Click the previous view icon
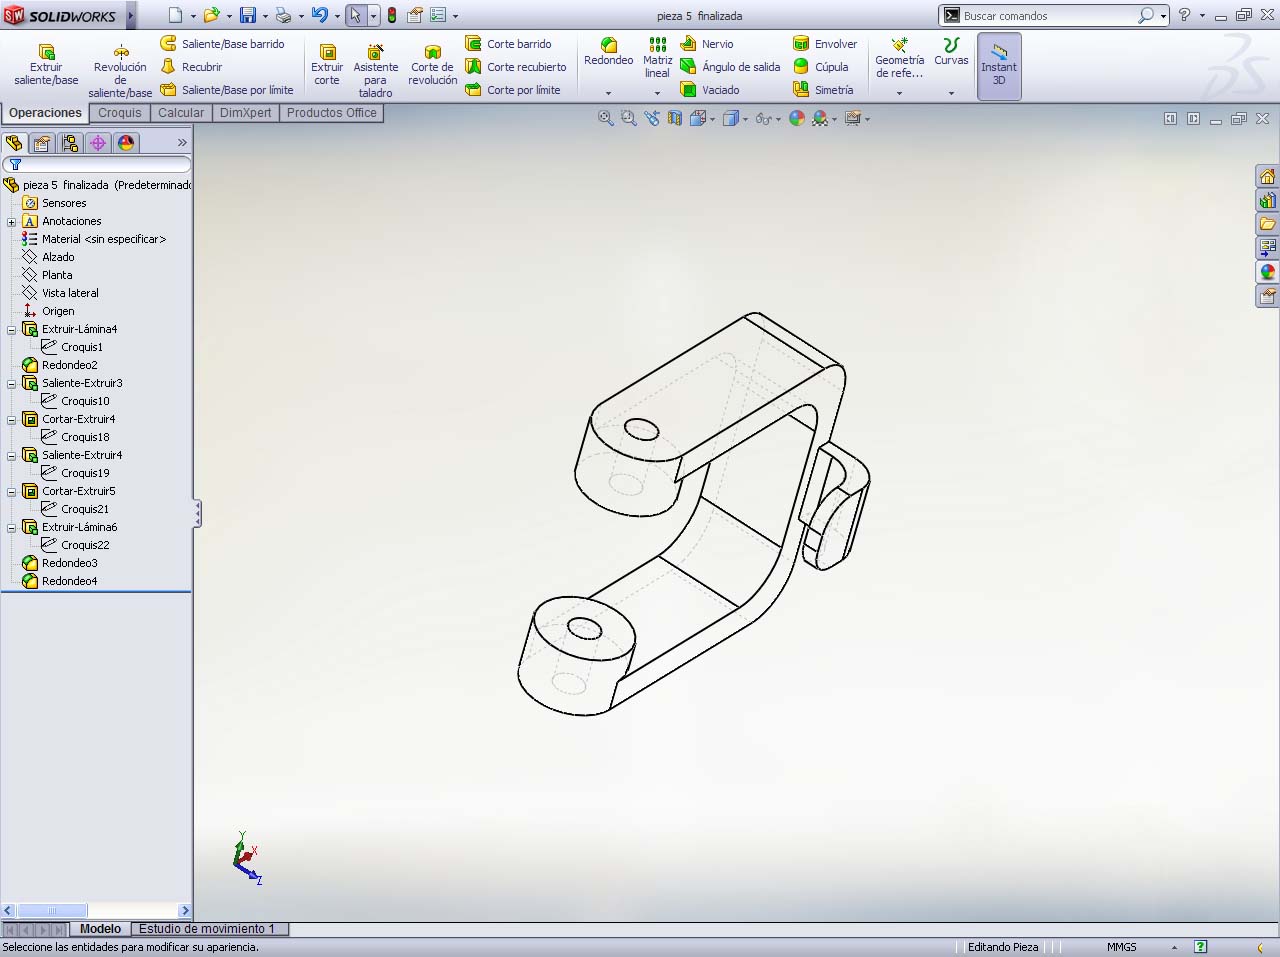This screenshot has height=957, width=1280. [x=652, y=118]
